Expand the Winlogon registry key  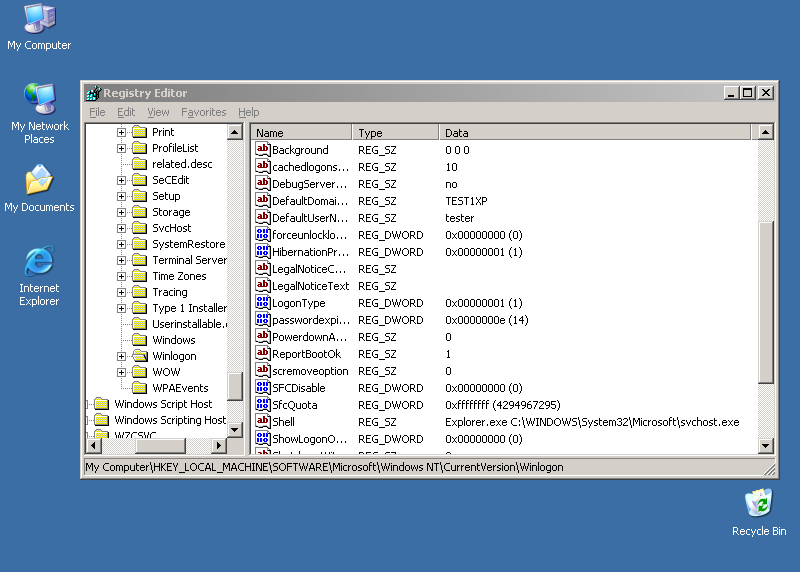(x=121, y=356)
